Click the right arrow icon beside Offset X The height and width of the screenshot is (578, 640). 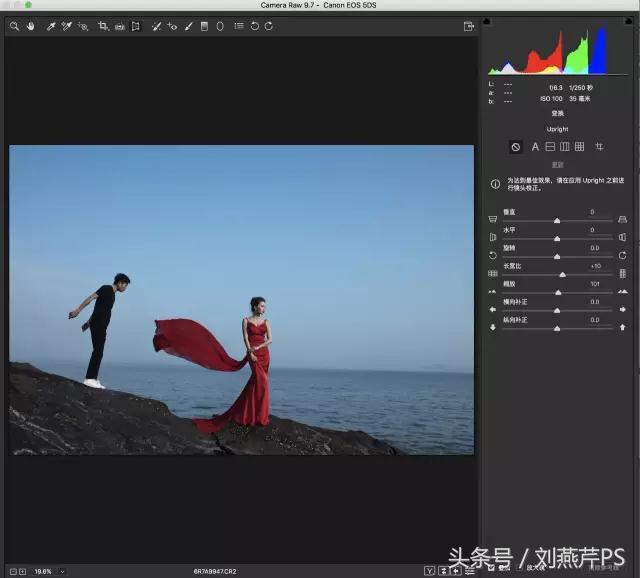pos(622,309)
